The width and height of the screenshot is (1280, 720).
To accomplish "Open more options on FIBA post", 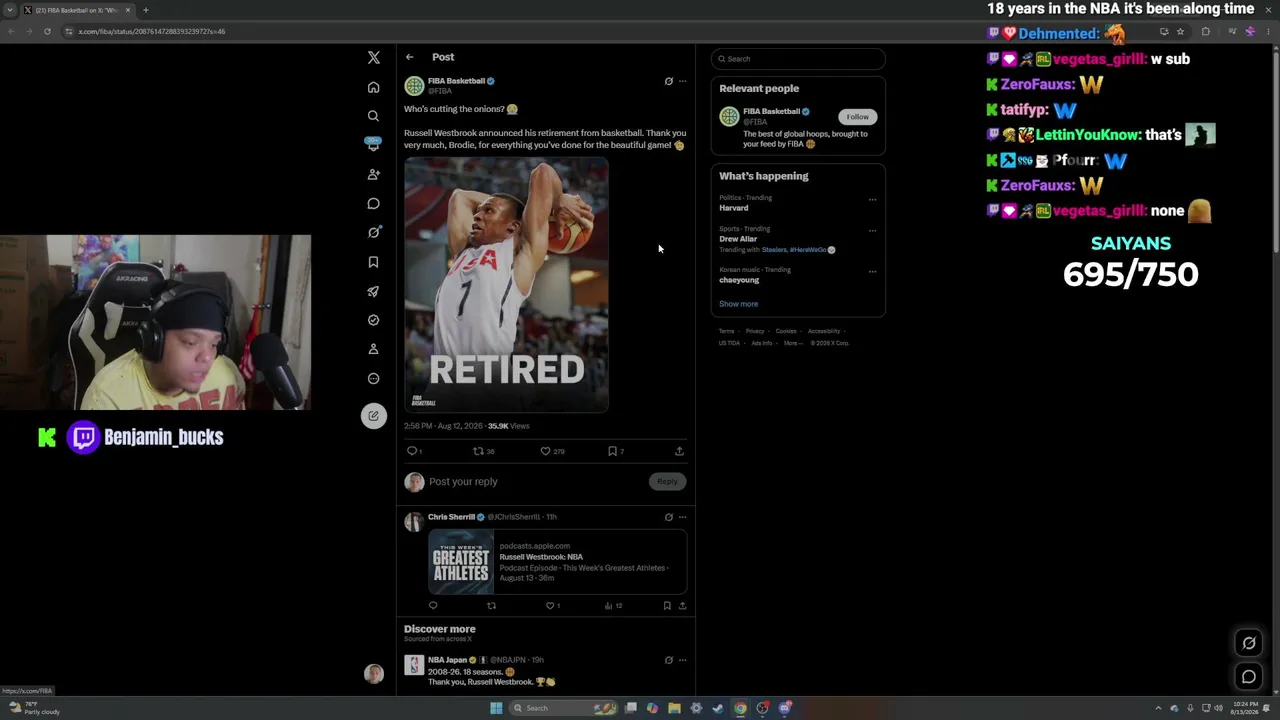I will [683, 81].
